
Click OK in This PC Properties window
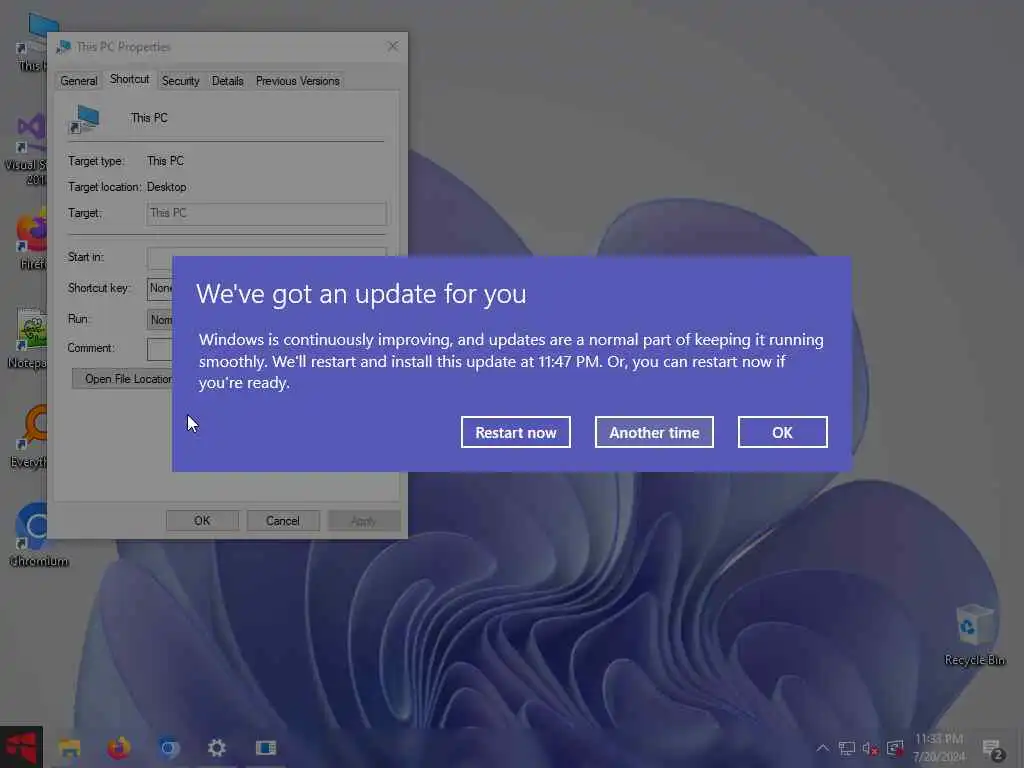tap(202, 520)
